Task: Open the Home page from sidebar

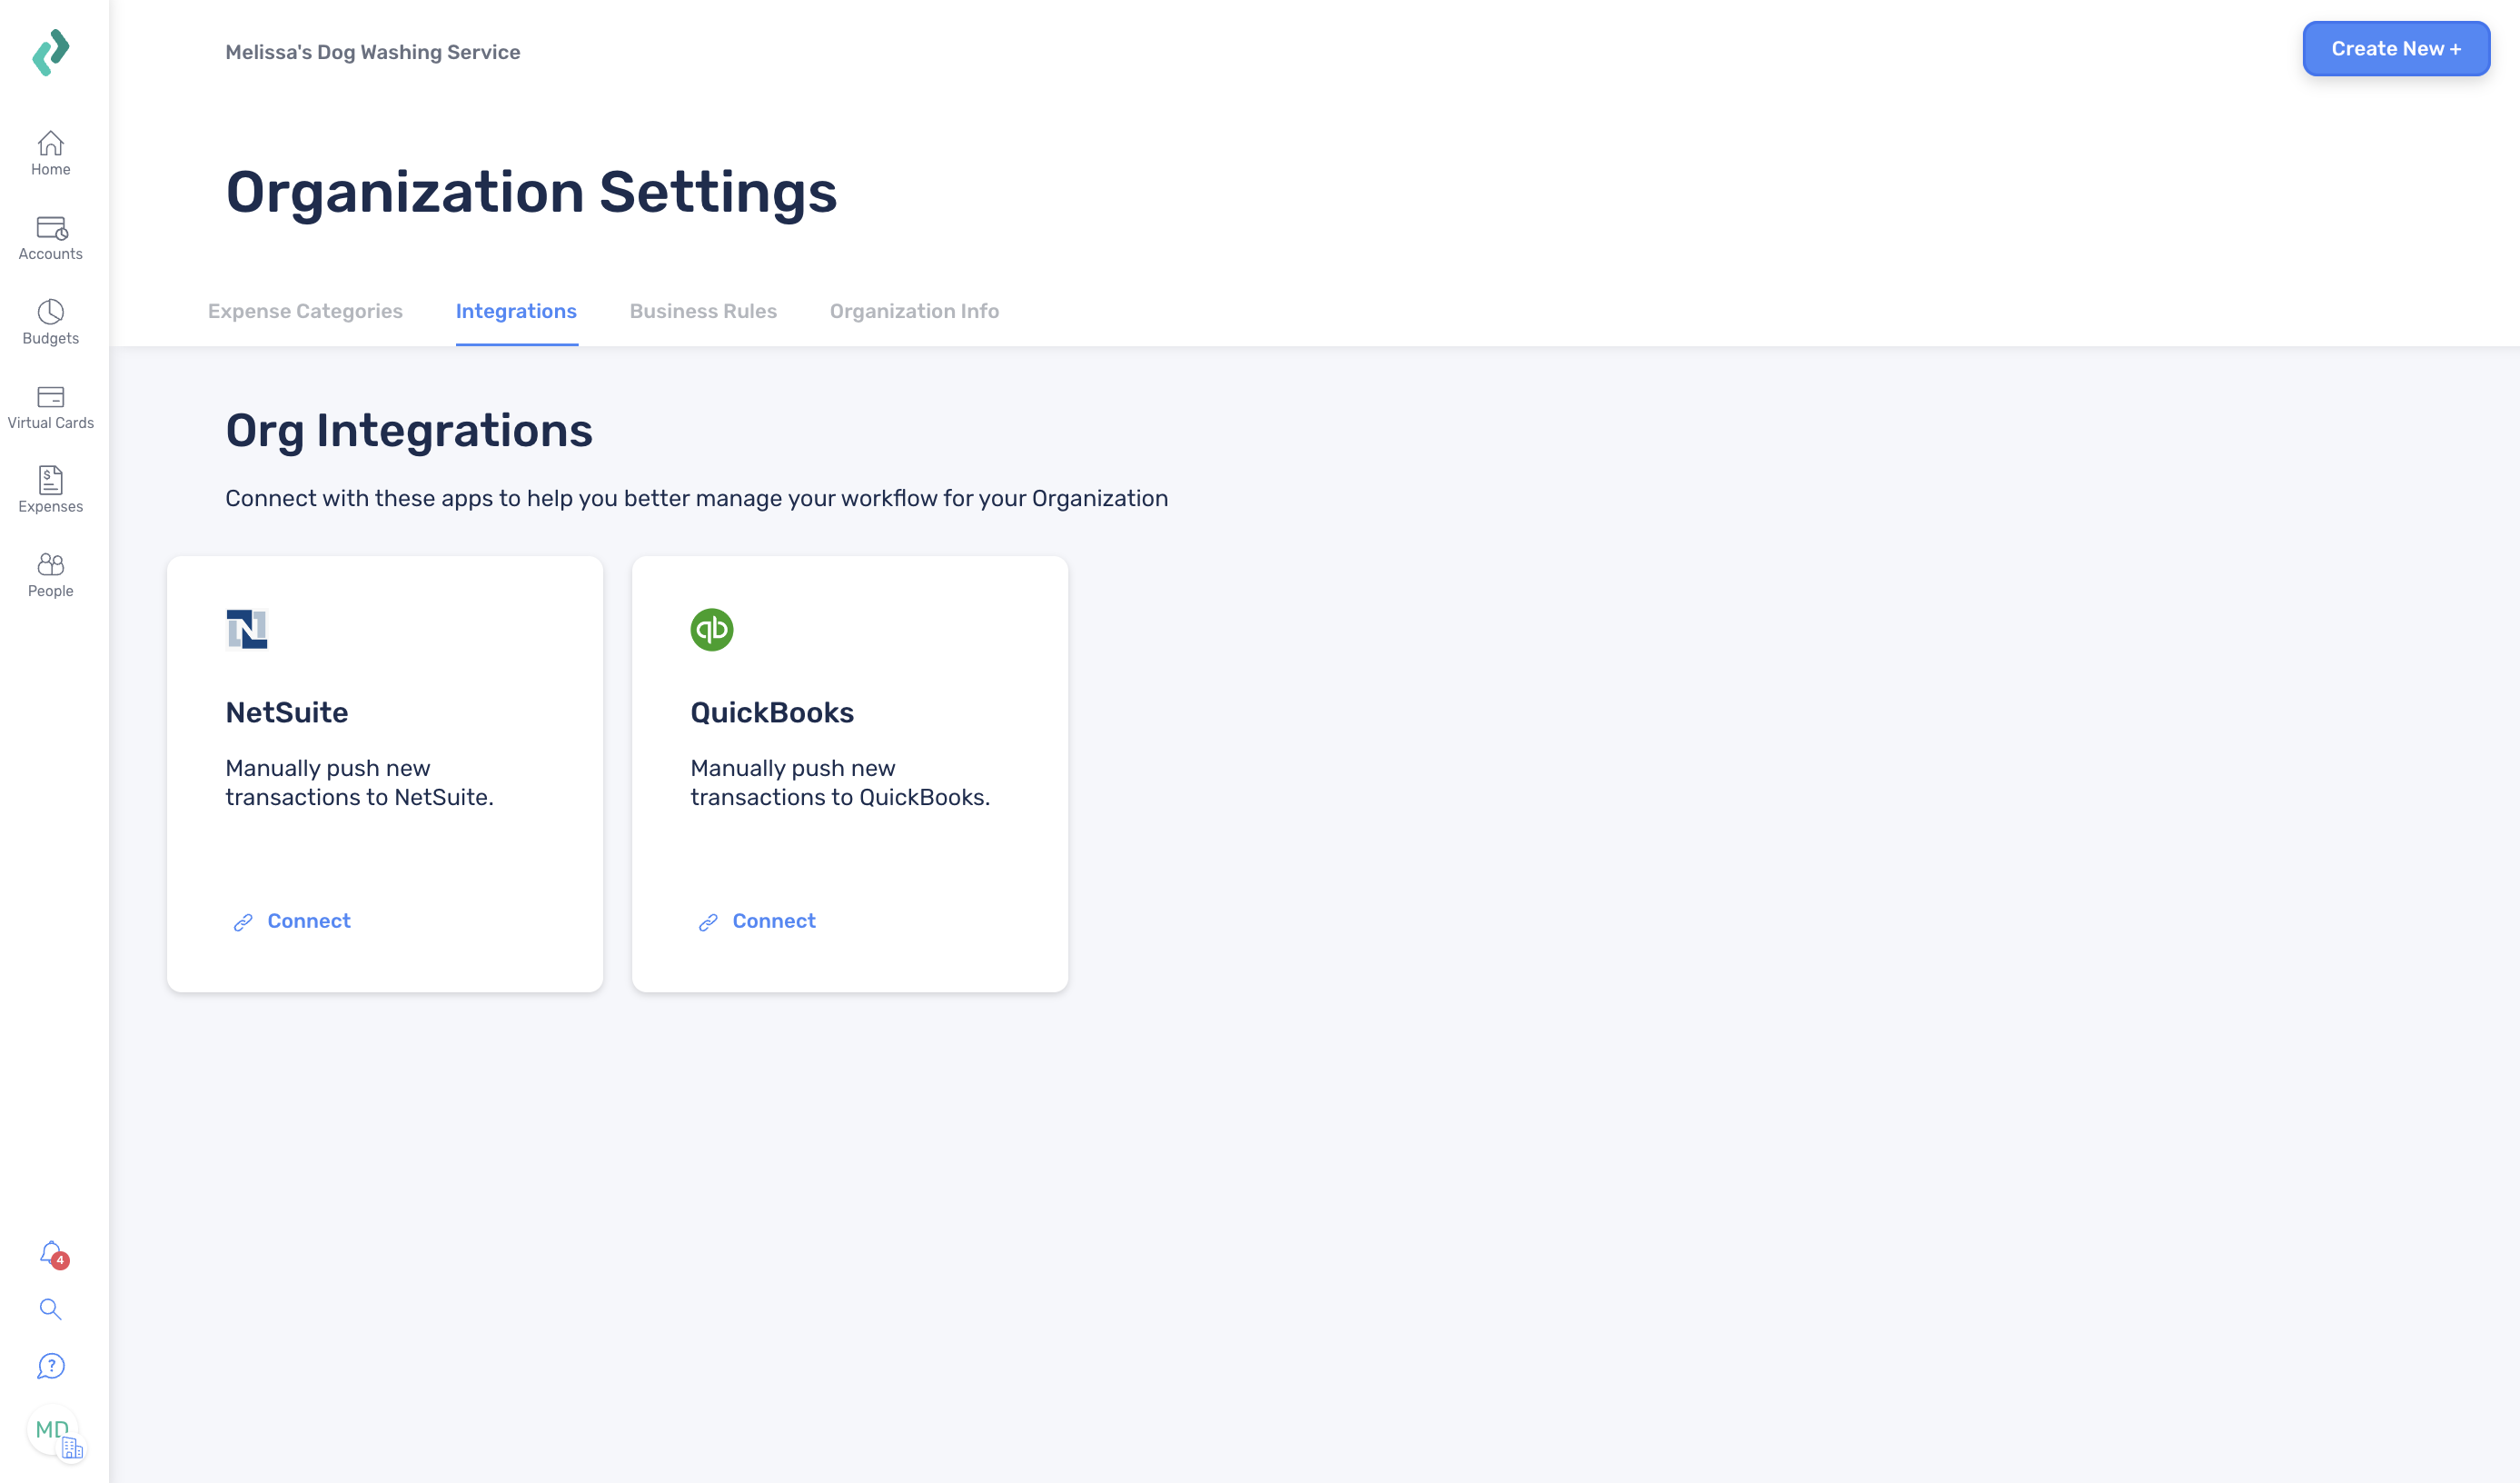Action: [x=50, y=154]
